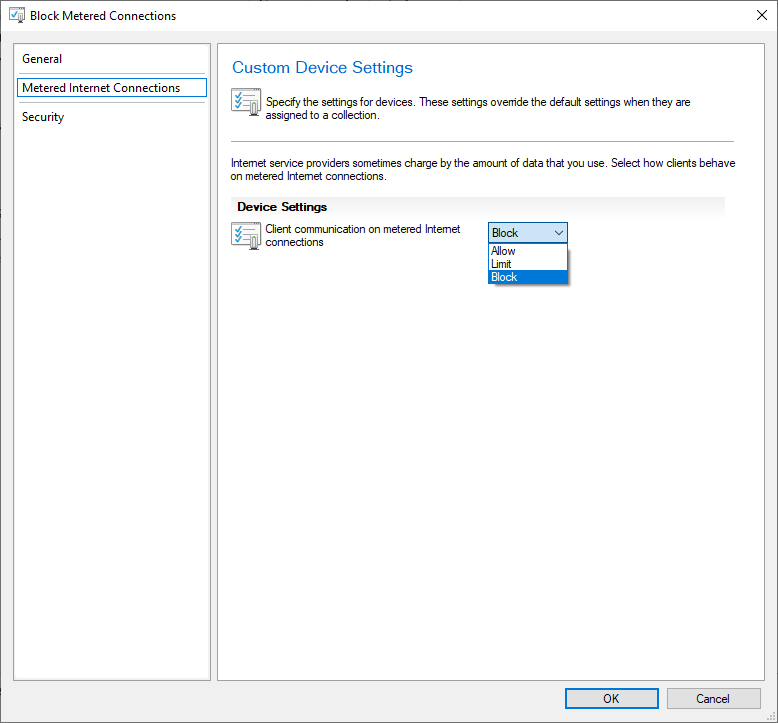Choose Allow from the dropdown list

(x=527, y=251)
